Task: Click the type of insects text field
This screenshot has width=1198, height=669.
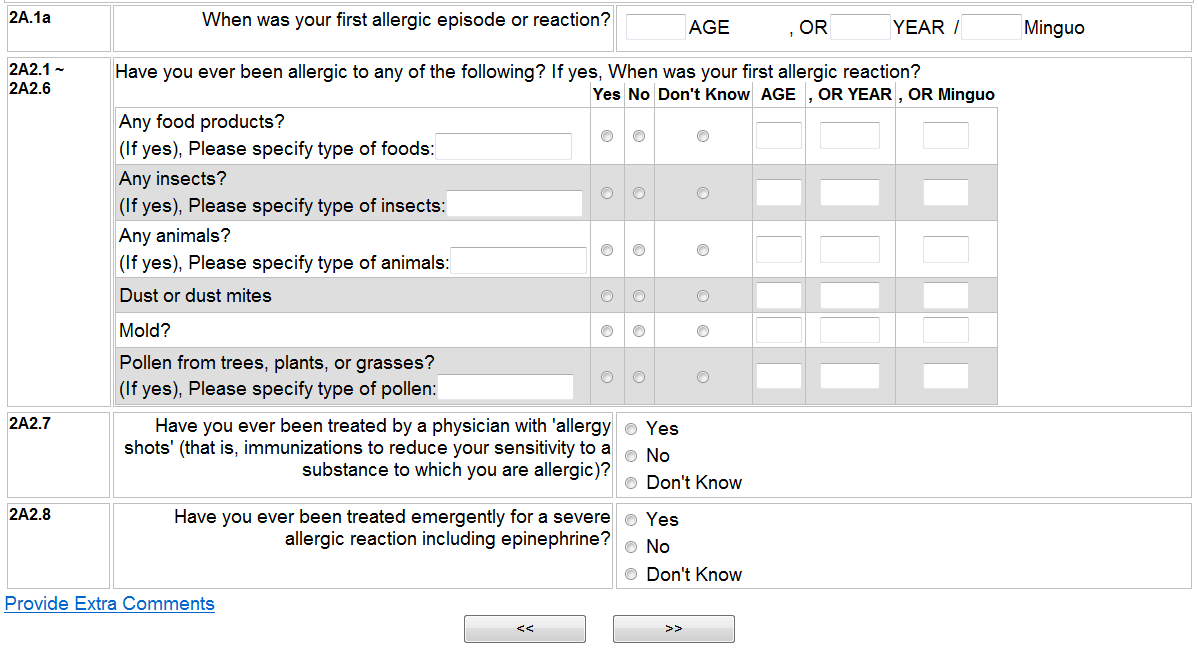Action: click(514, 205)
